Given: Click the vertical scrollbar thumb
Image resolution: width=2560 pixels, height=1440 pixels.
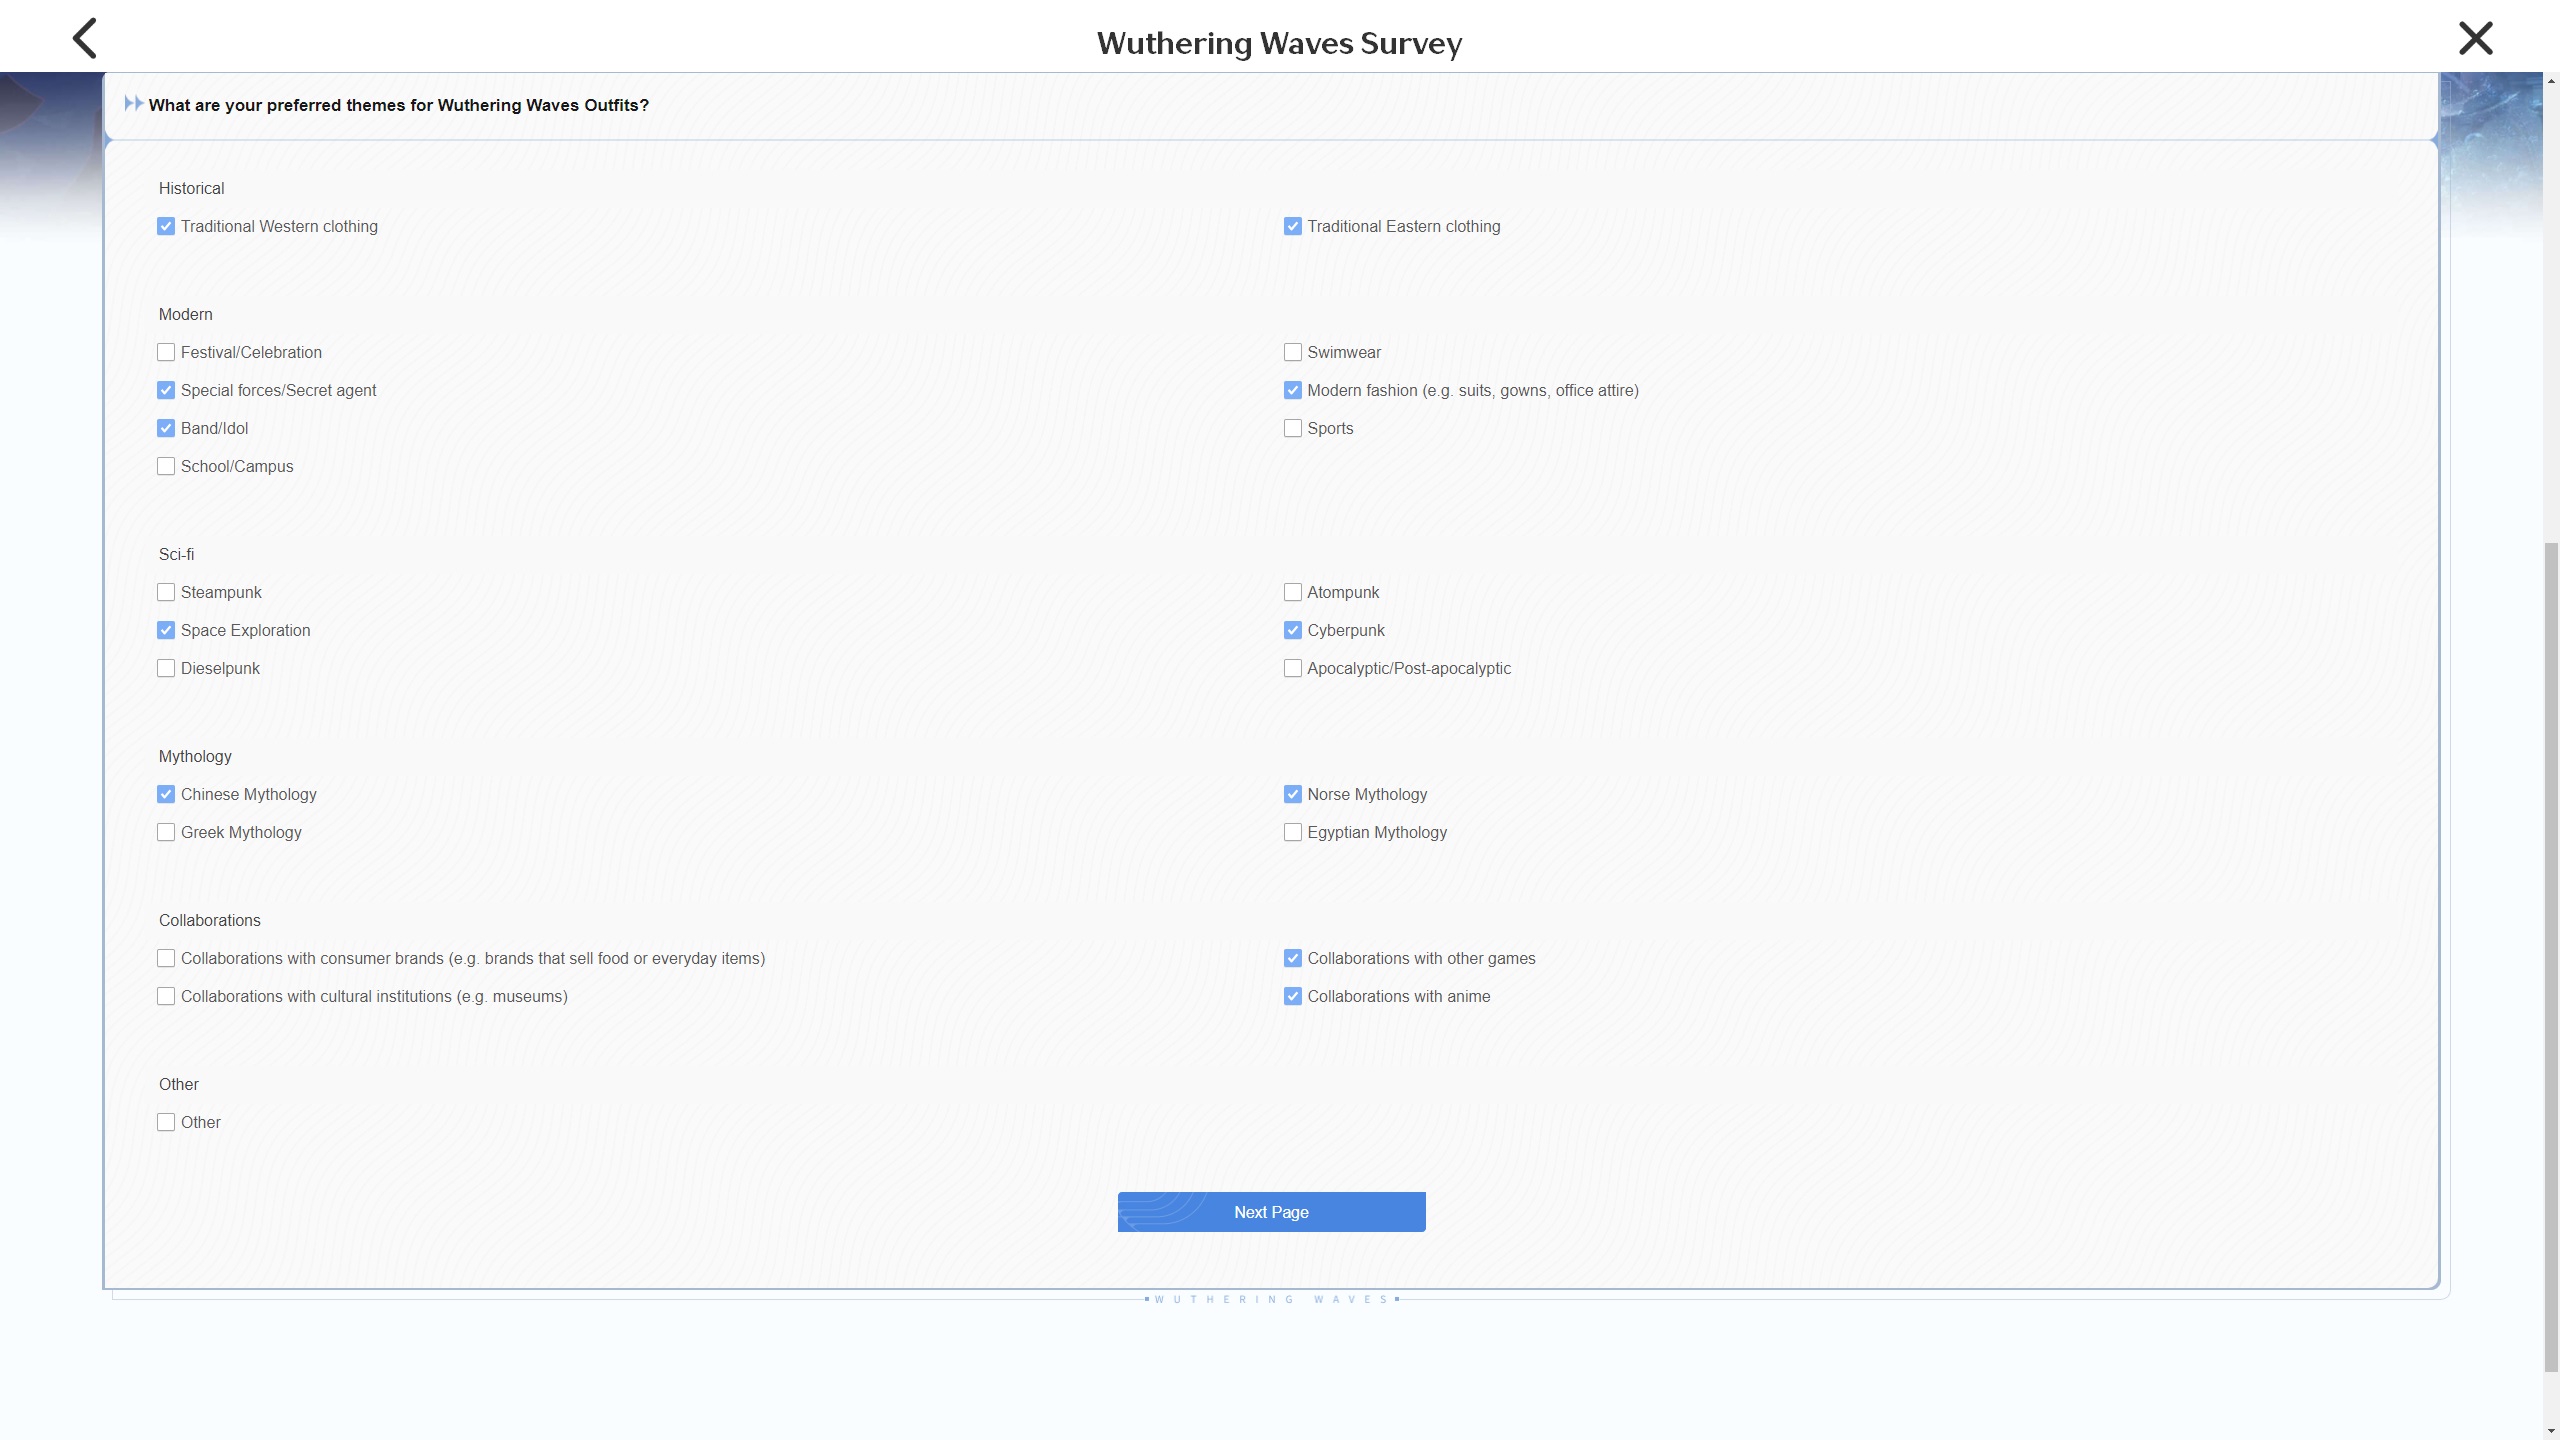Looking at the screenshot, I should 2551,957.
